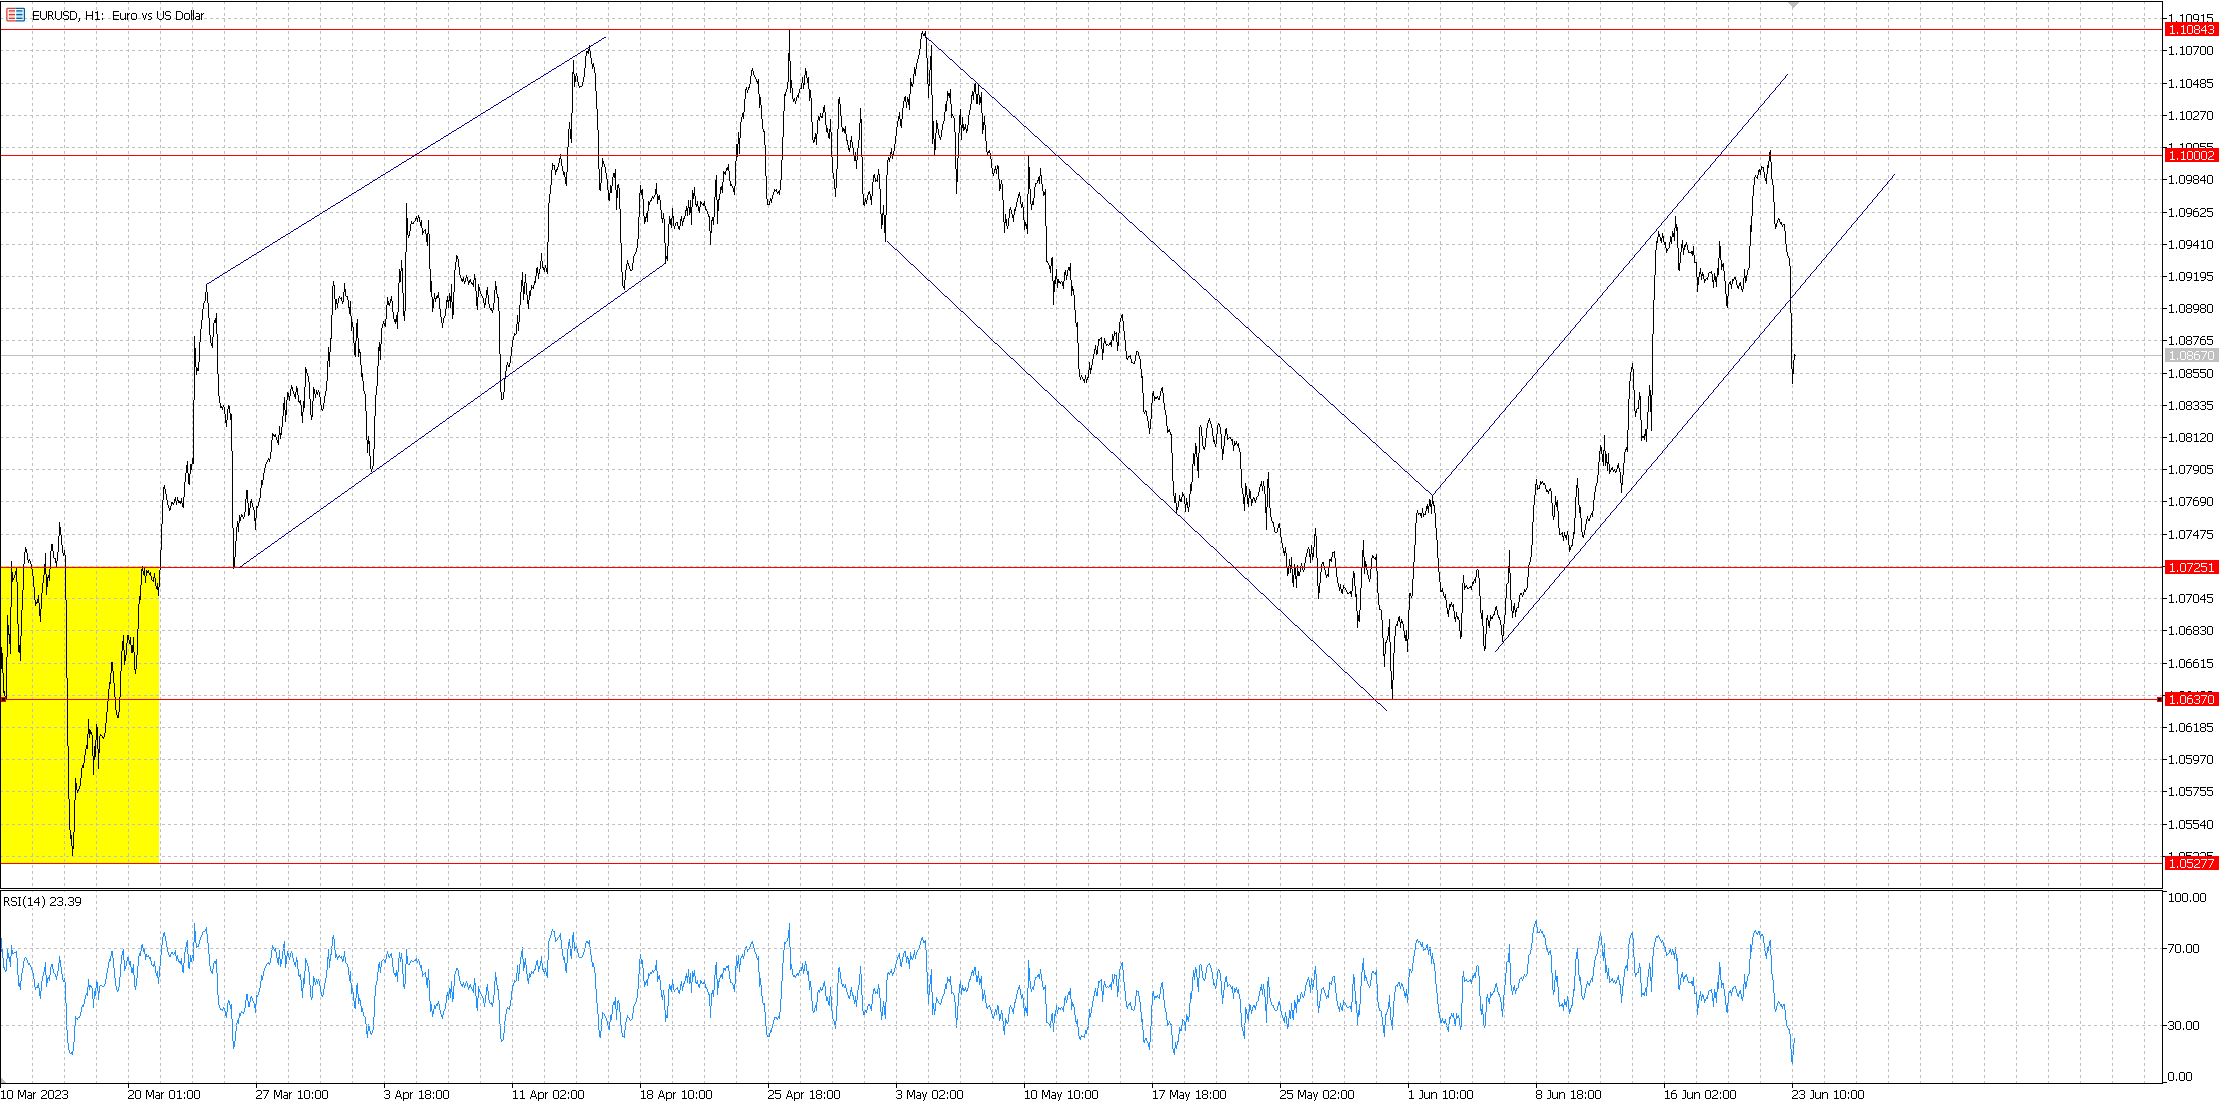Screen dimensions: 2229x1107
Task: Select the 1.05277 red price label
Action: click(2190, 862)
